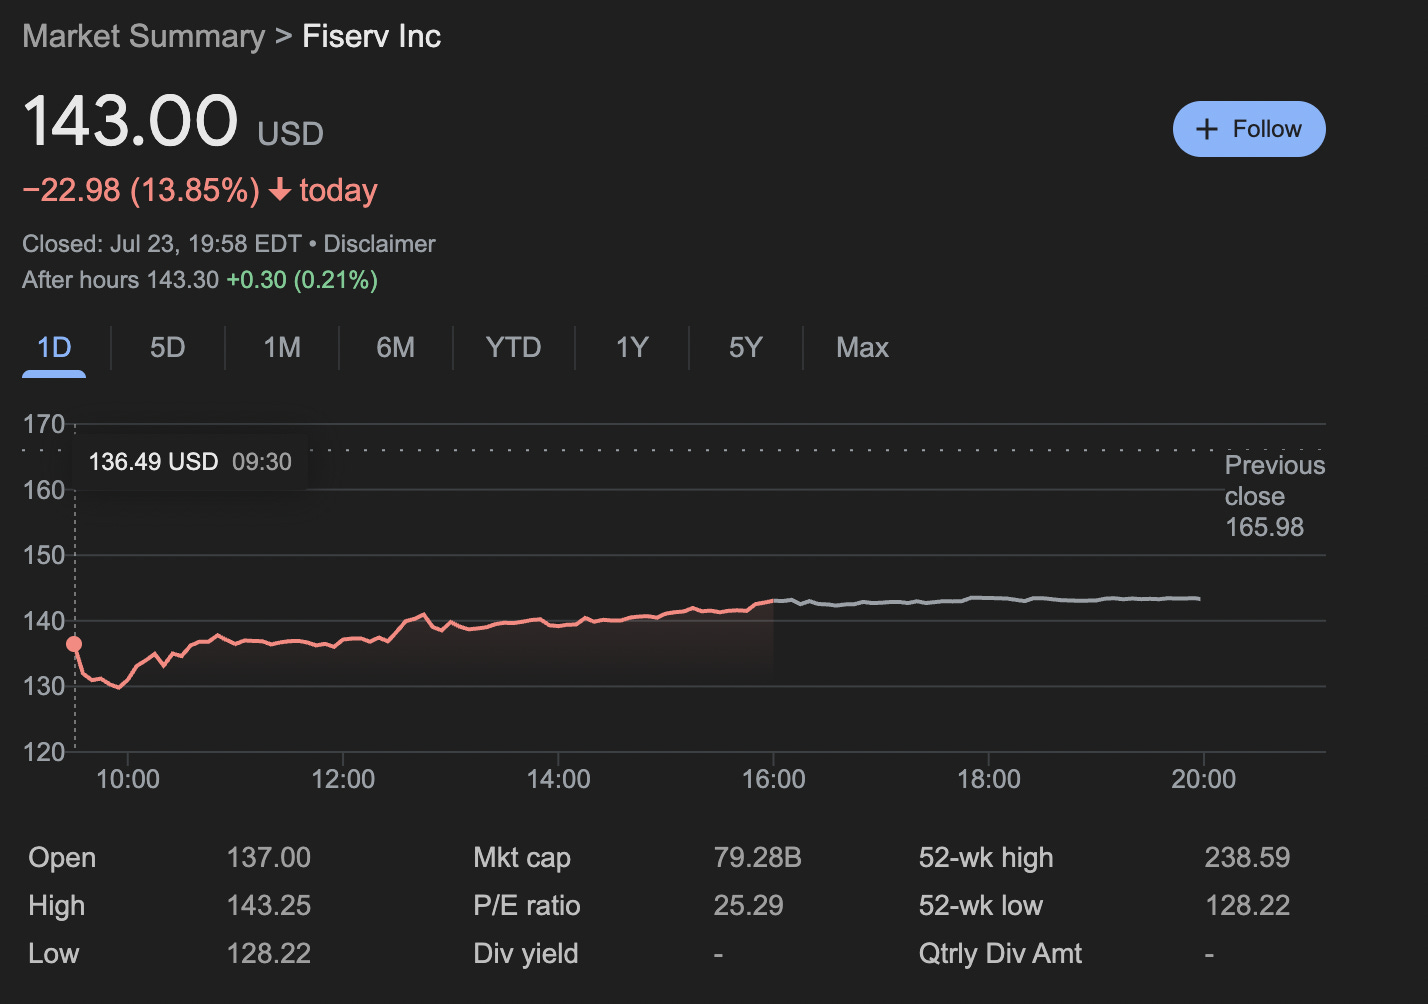This screenshot has height=1004, width=1428.
Task: Click the After hours 143.30 text
Action: (x=120, y=280)
